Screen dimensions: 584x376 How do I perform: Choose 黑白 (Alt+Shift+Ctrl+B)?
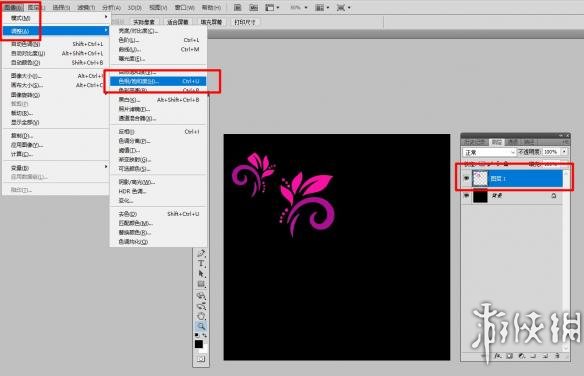[158, 100]
